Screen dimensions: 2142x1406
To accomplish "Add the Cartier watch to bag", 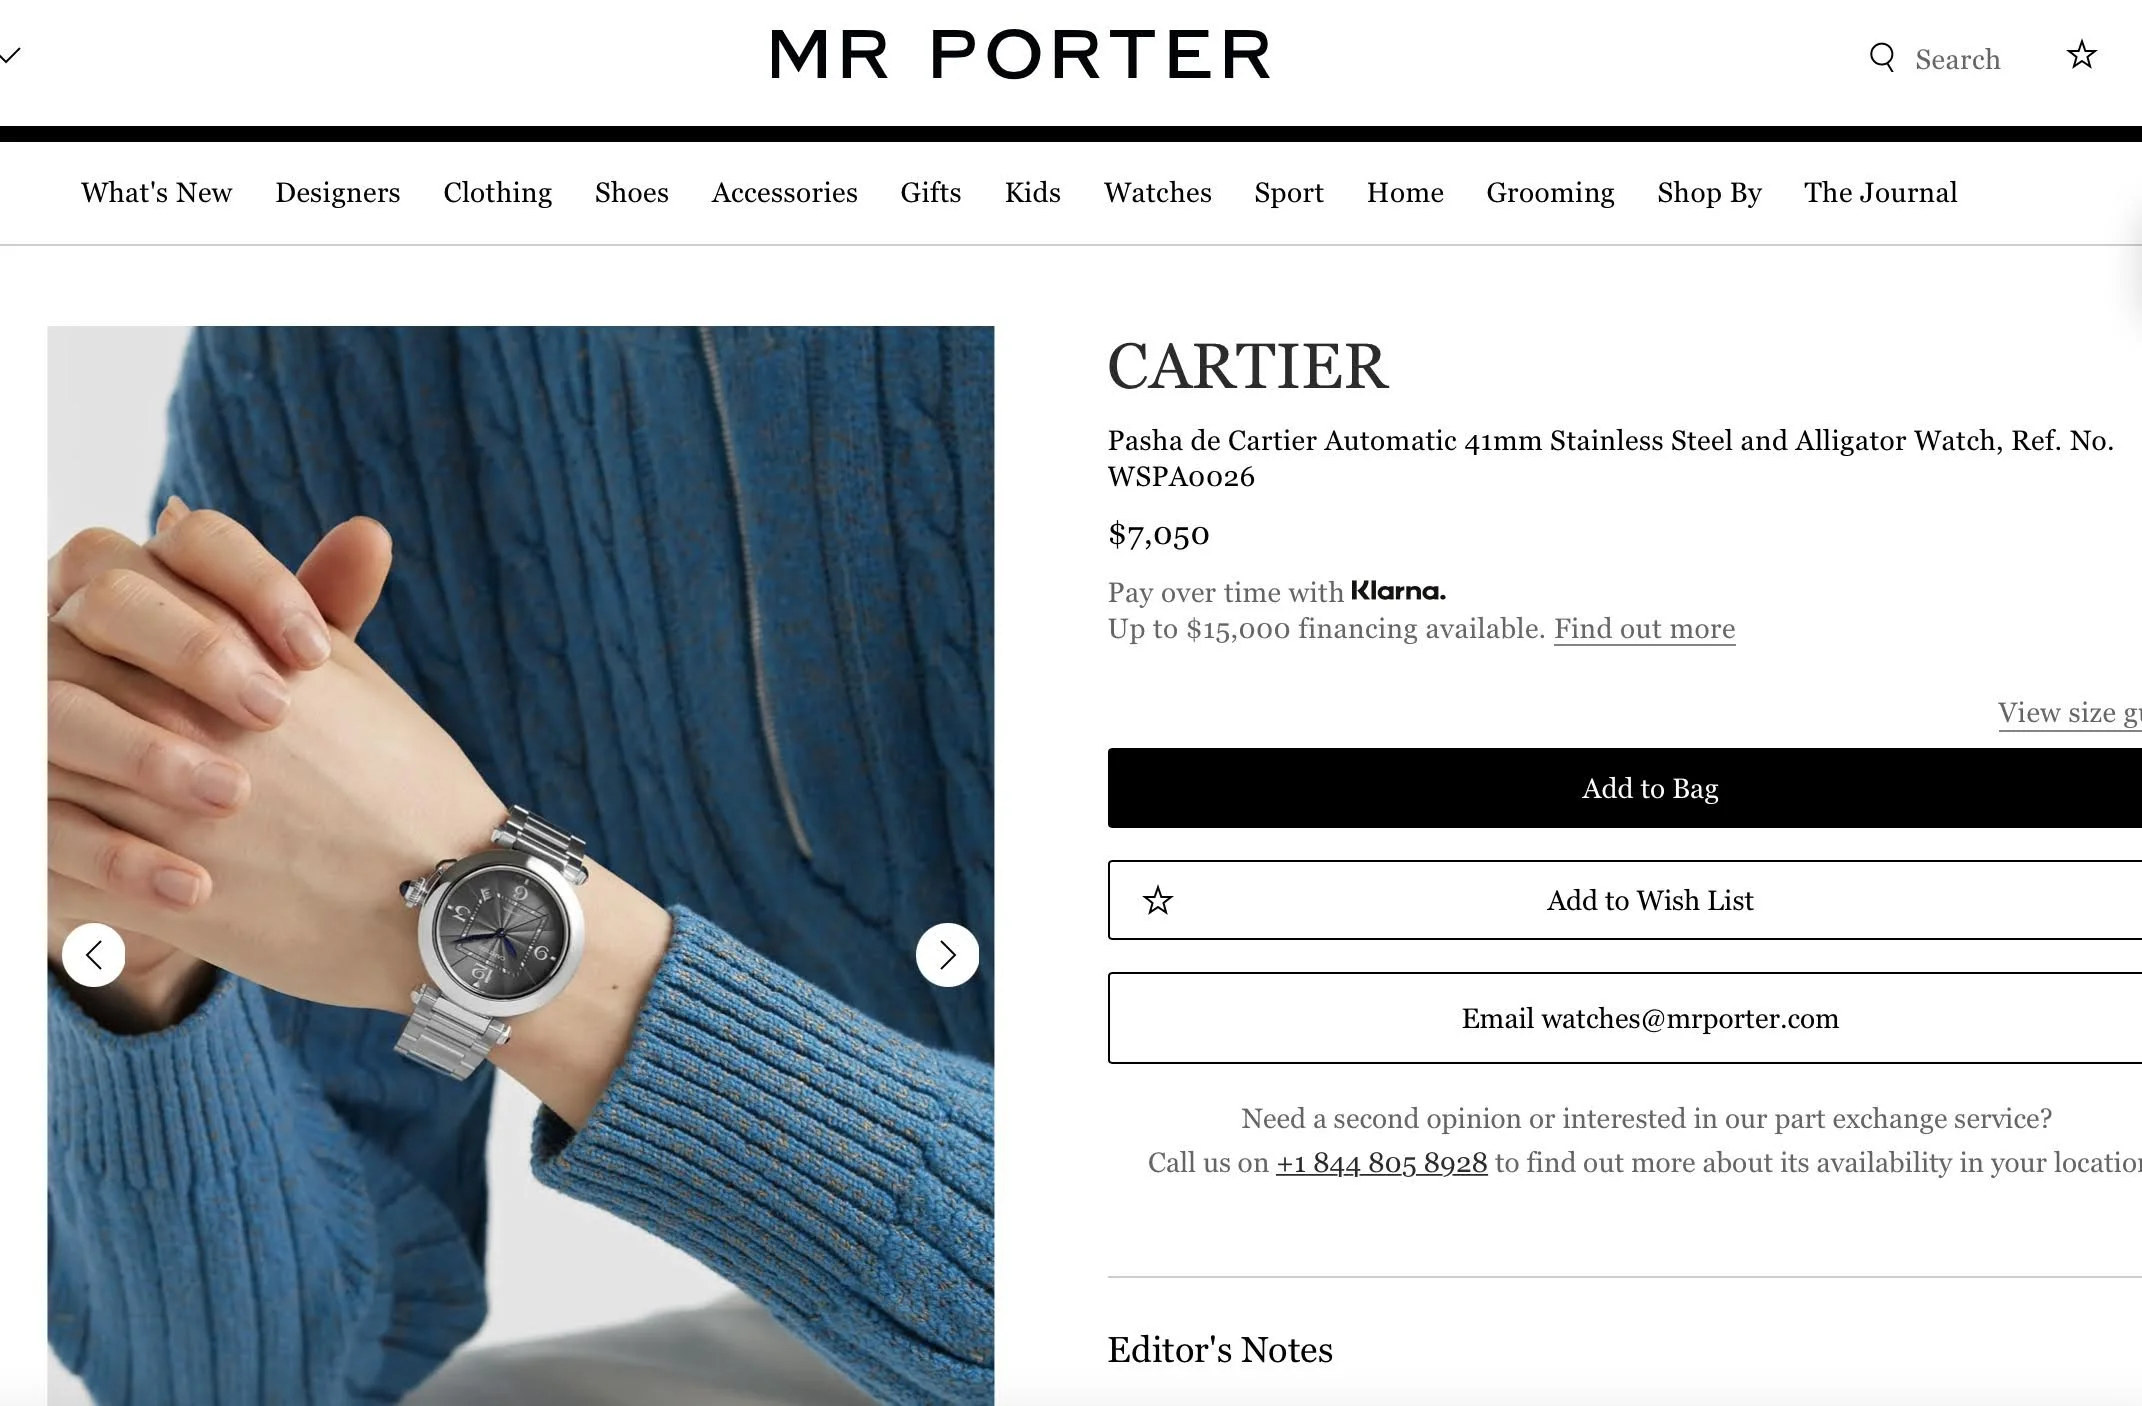I will [x=1625, y=788].
